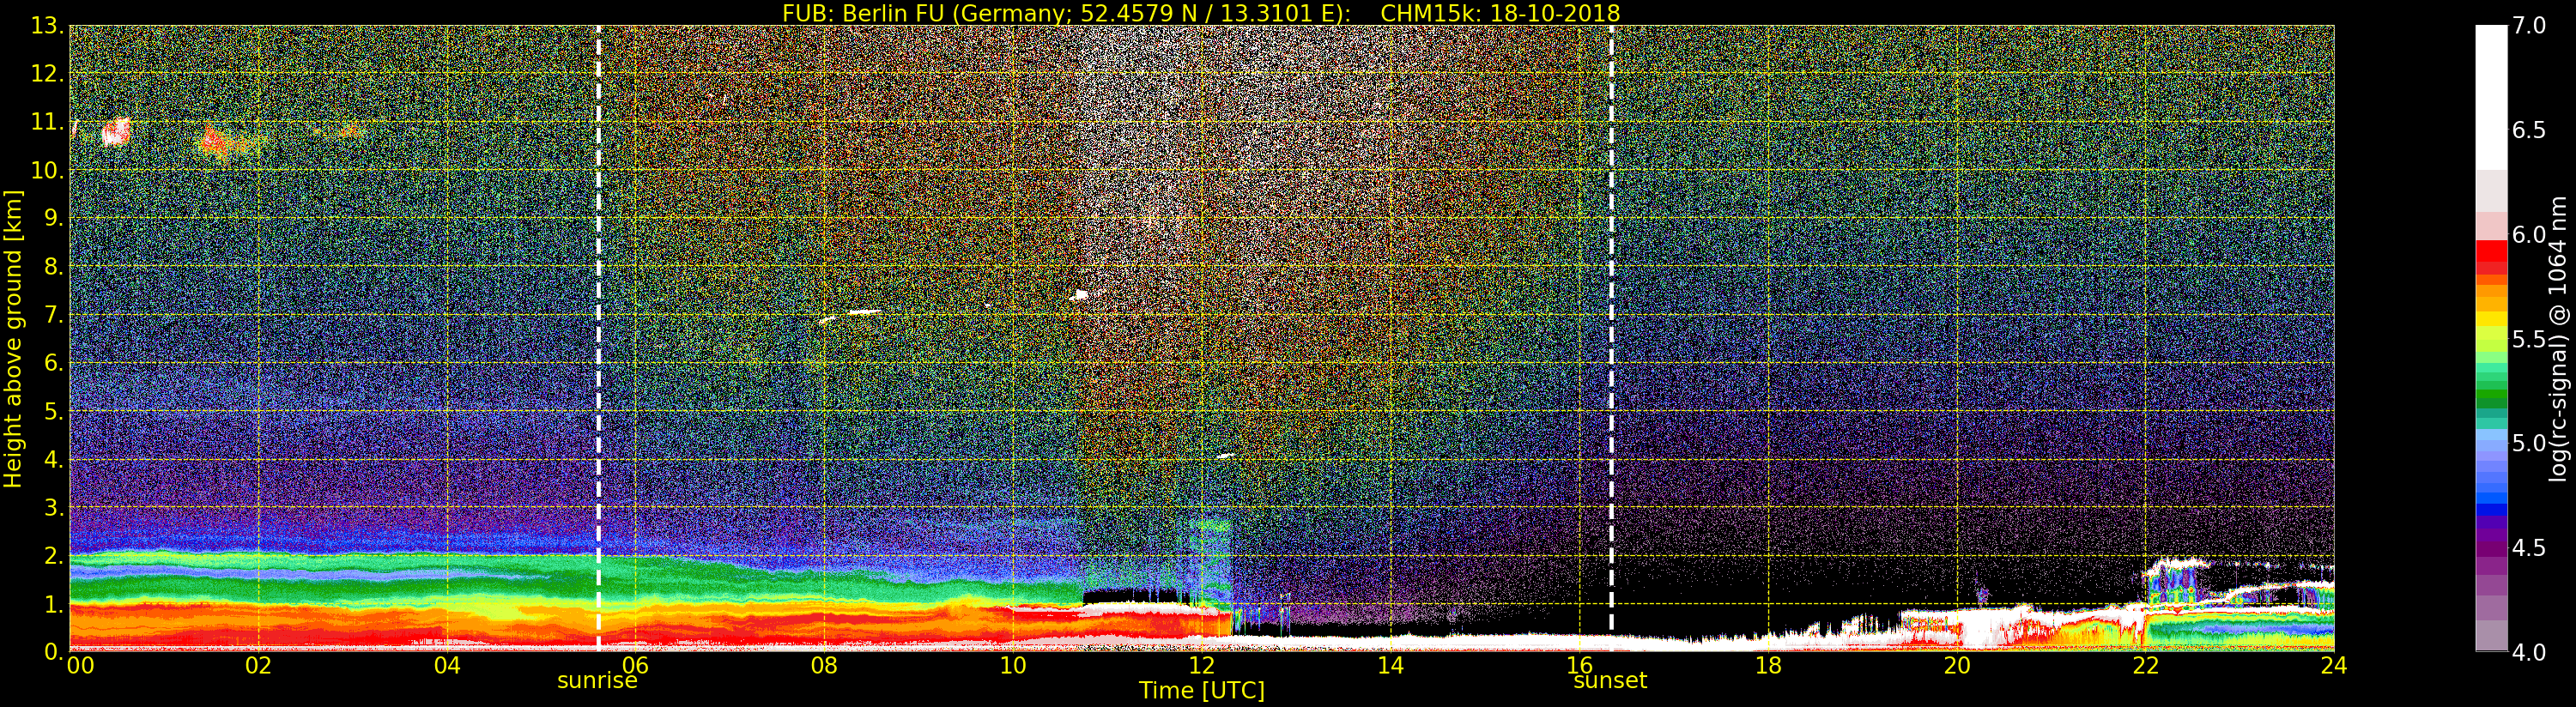Click the high cloud patch near 11 km
The height and width of the screenshot is (707, 2576).
click(x=116, y=131)
